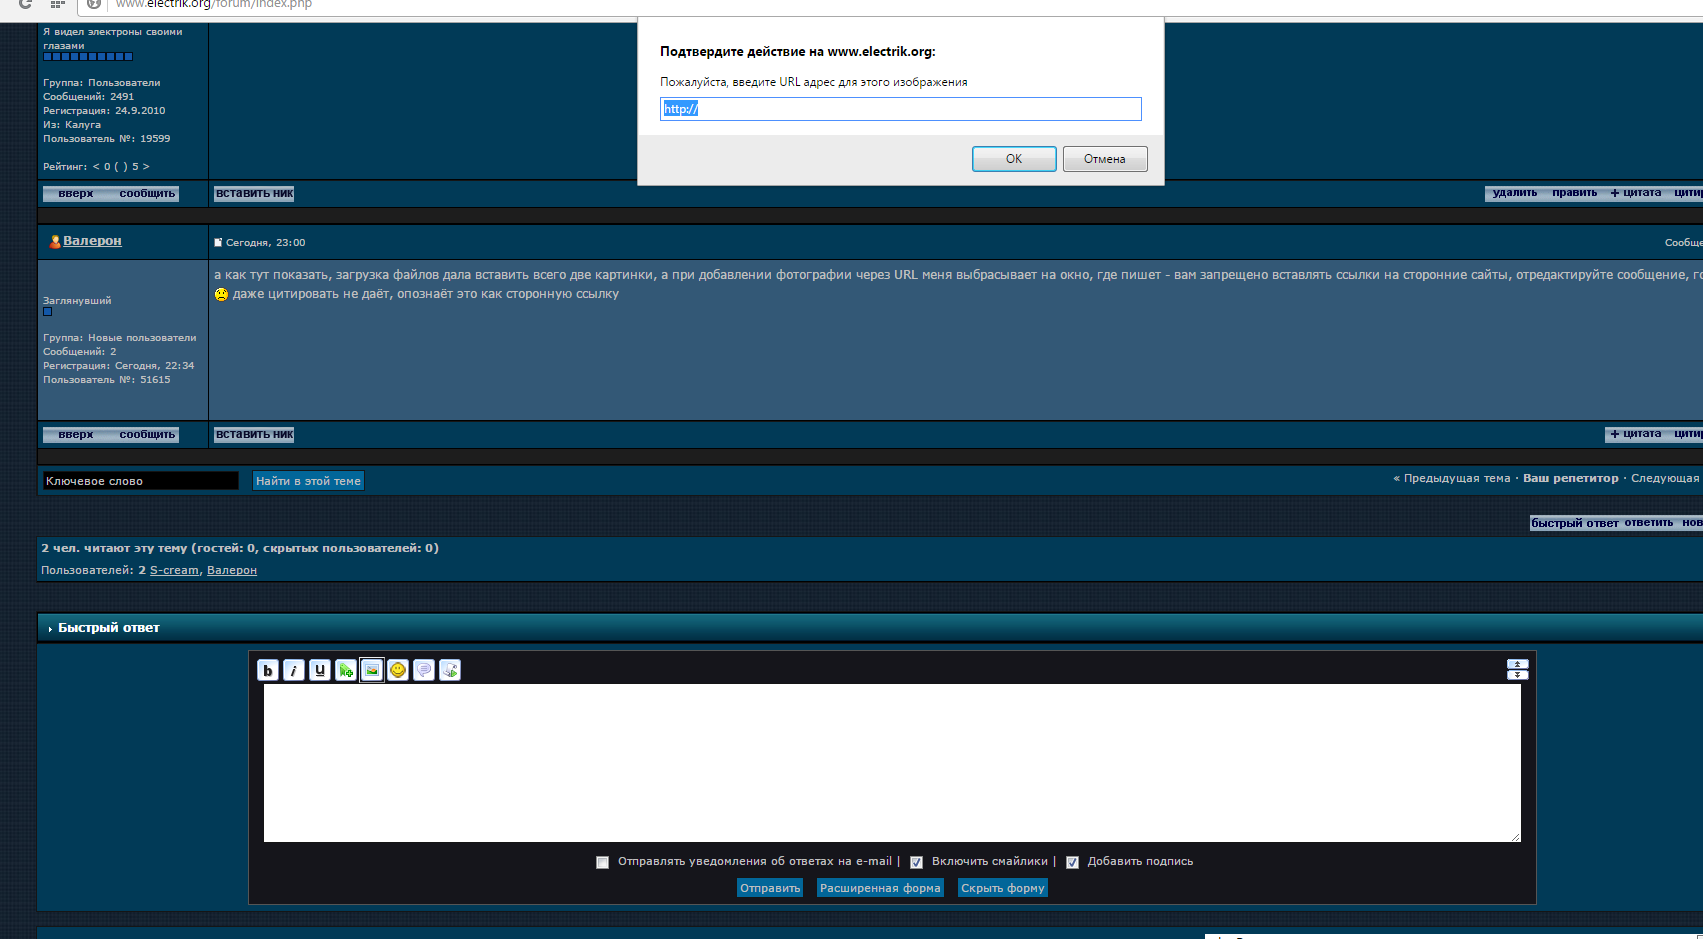
Task: Click вставить ник under Валерон's post
Action: pos(254,435)
